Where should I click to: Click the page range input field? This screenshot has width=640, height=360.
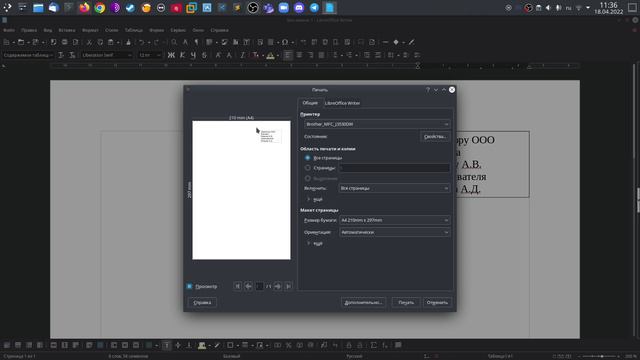tap(394, 168)
